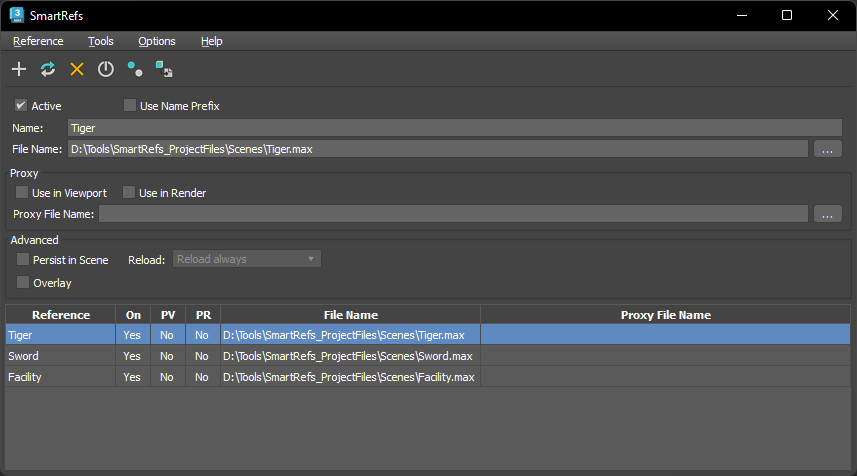Open the Reference menu
This screenshot has width=857, height=476.
[38, 42]
